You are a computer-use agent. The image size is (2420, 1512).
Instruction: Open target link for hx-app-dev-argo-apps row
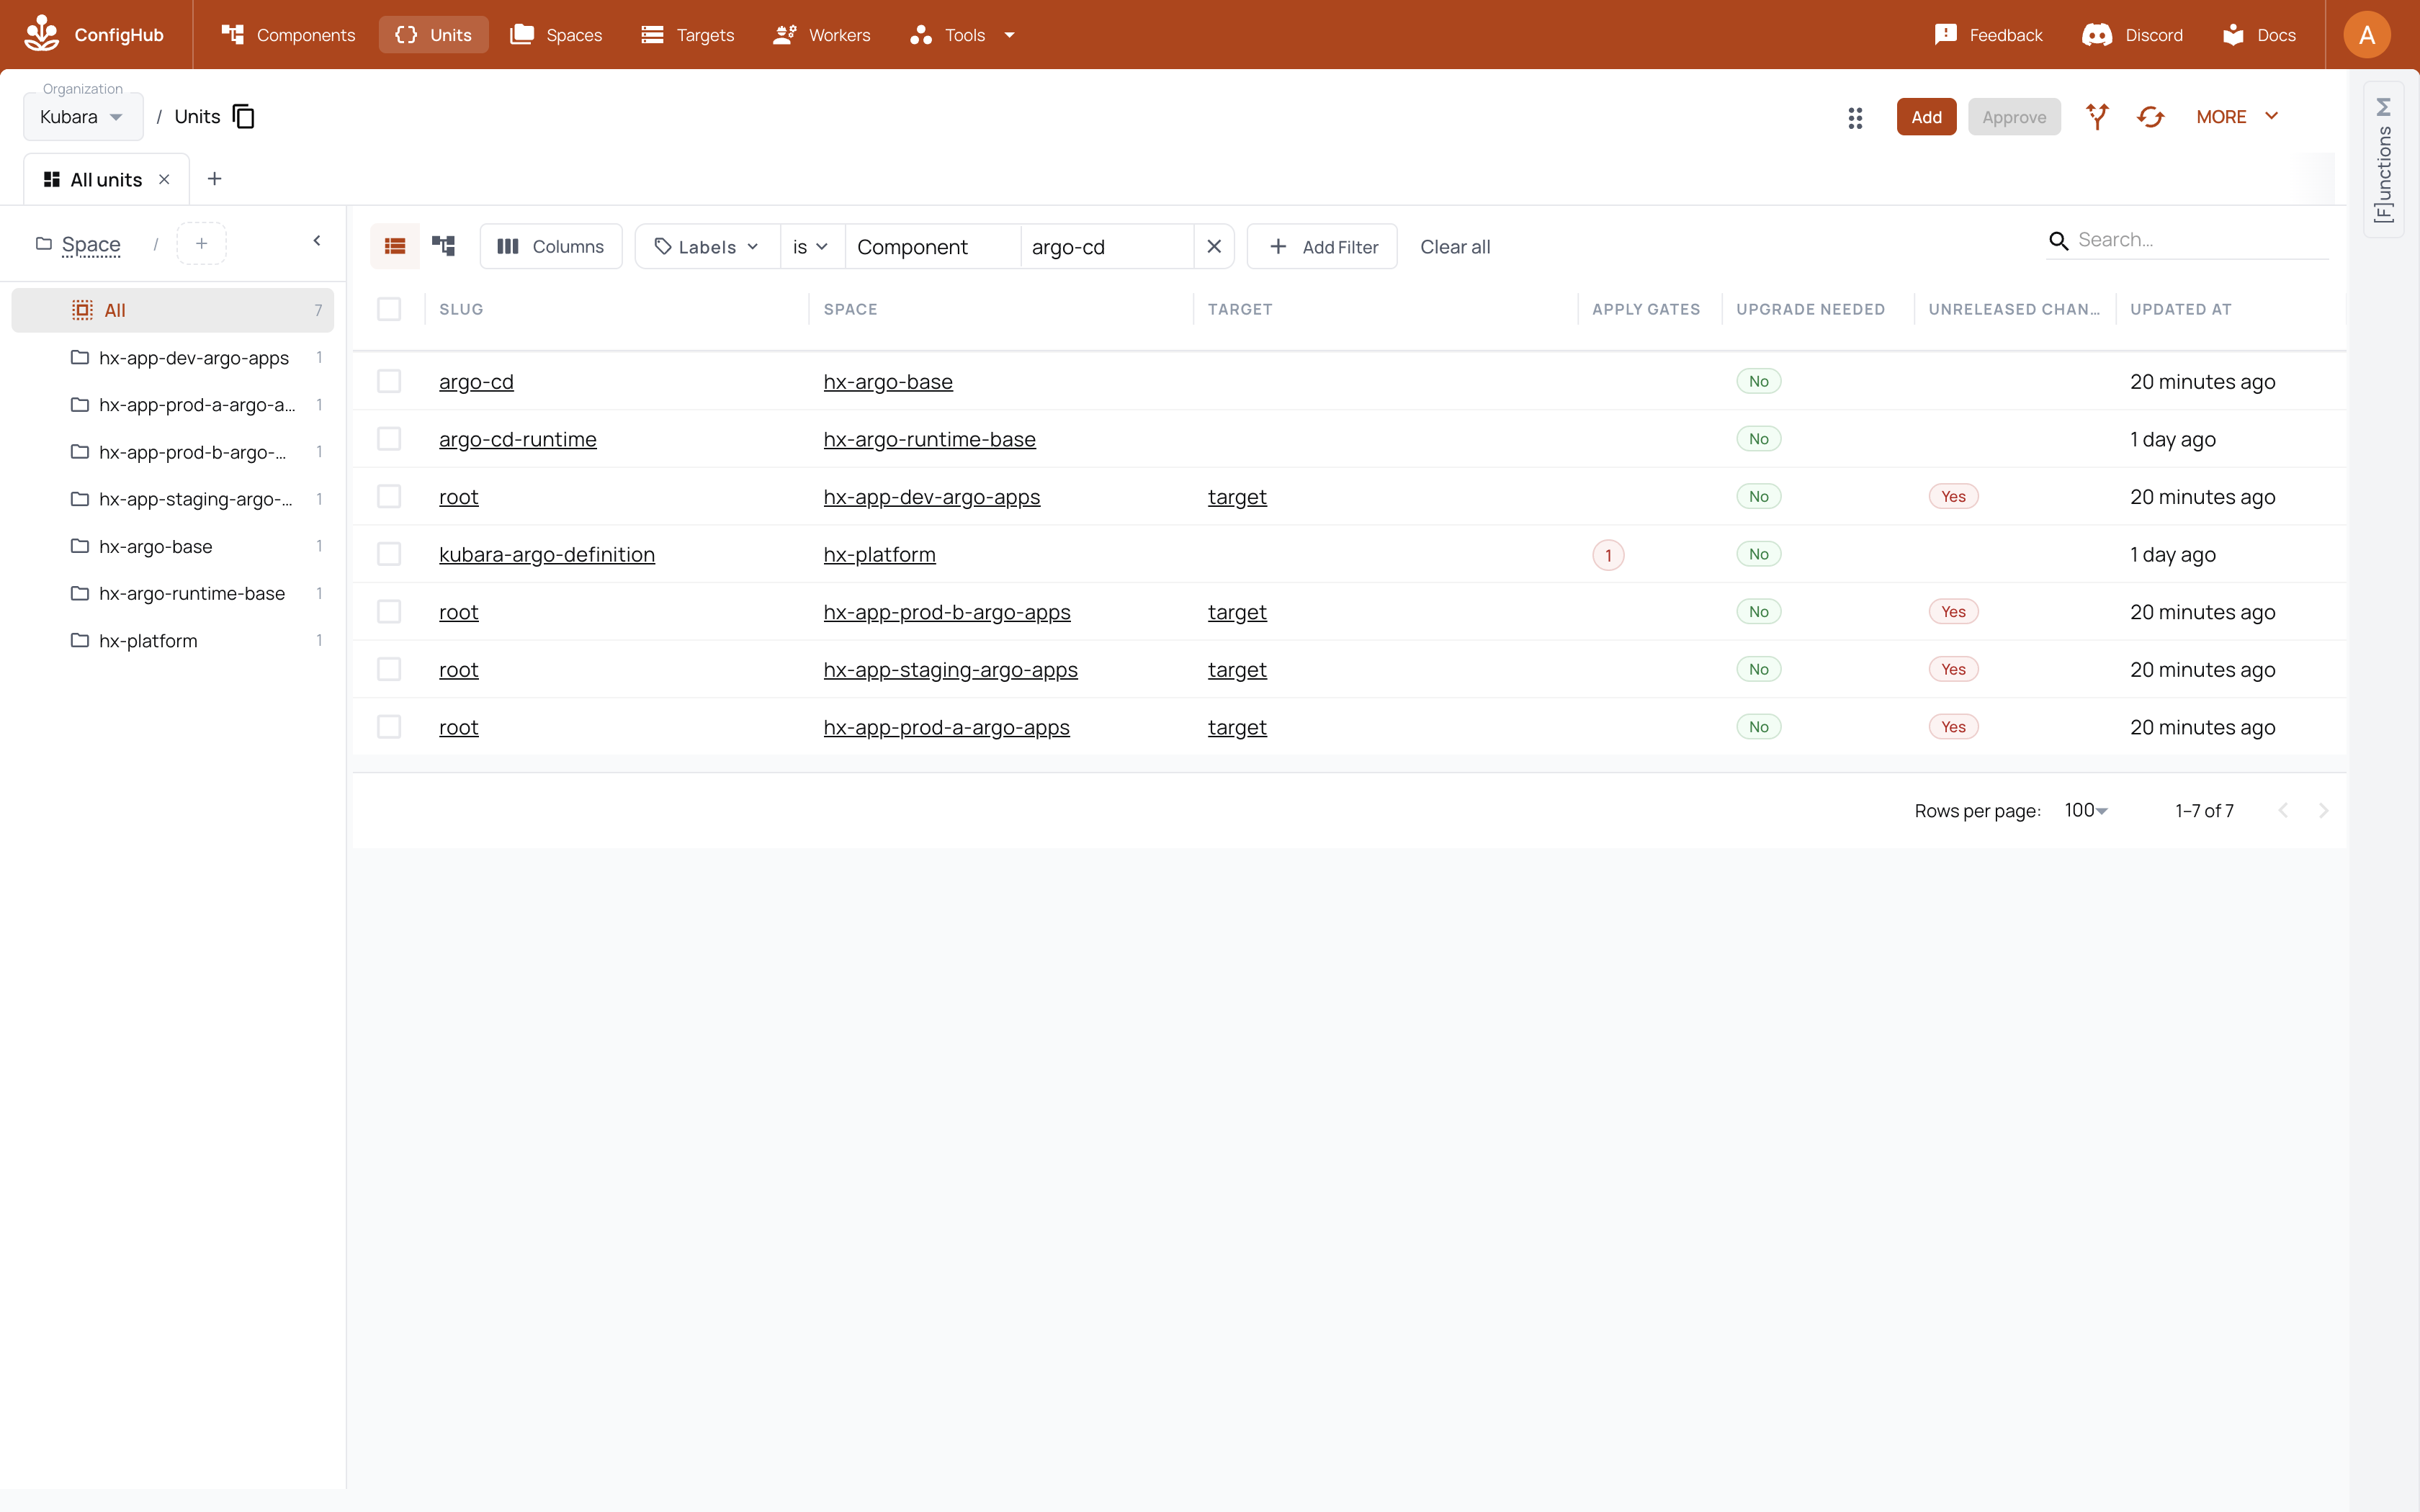pos(1237,497)
